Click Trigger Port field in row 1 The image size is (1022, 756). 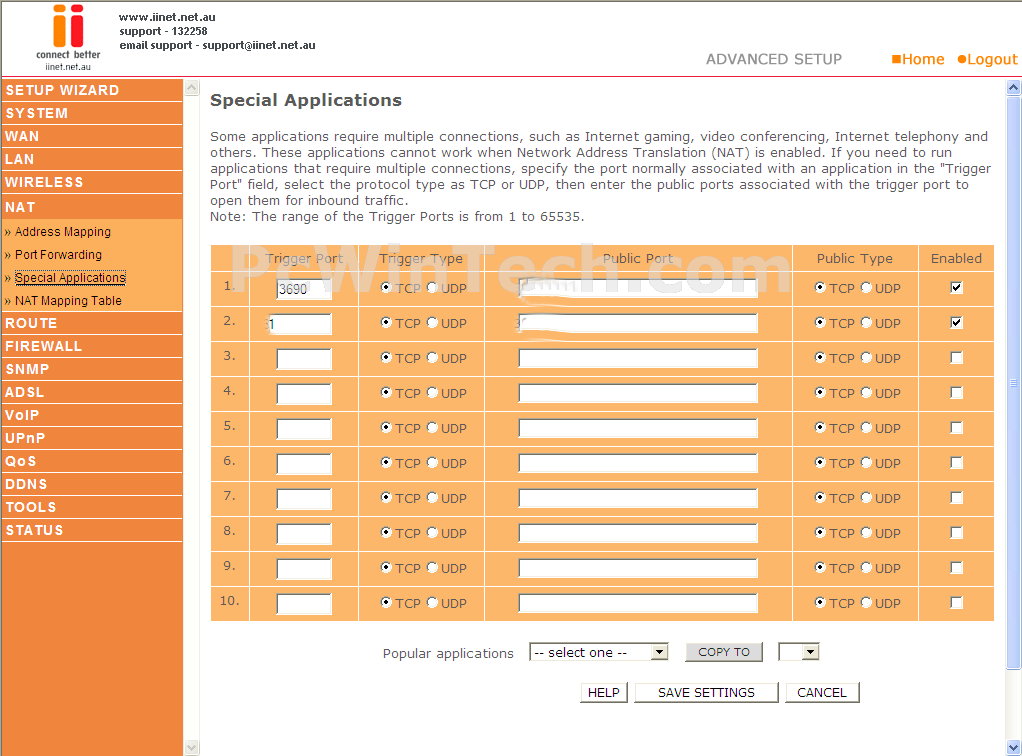tap(304, 289)
